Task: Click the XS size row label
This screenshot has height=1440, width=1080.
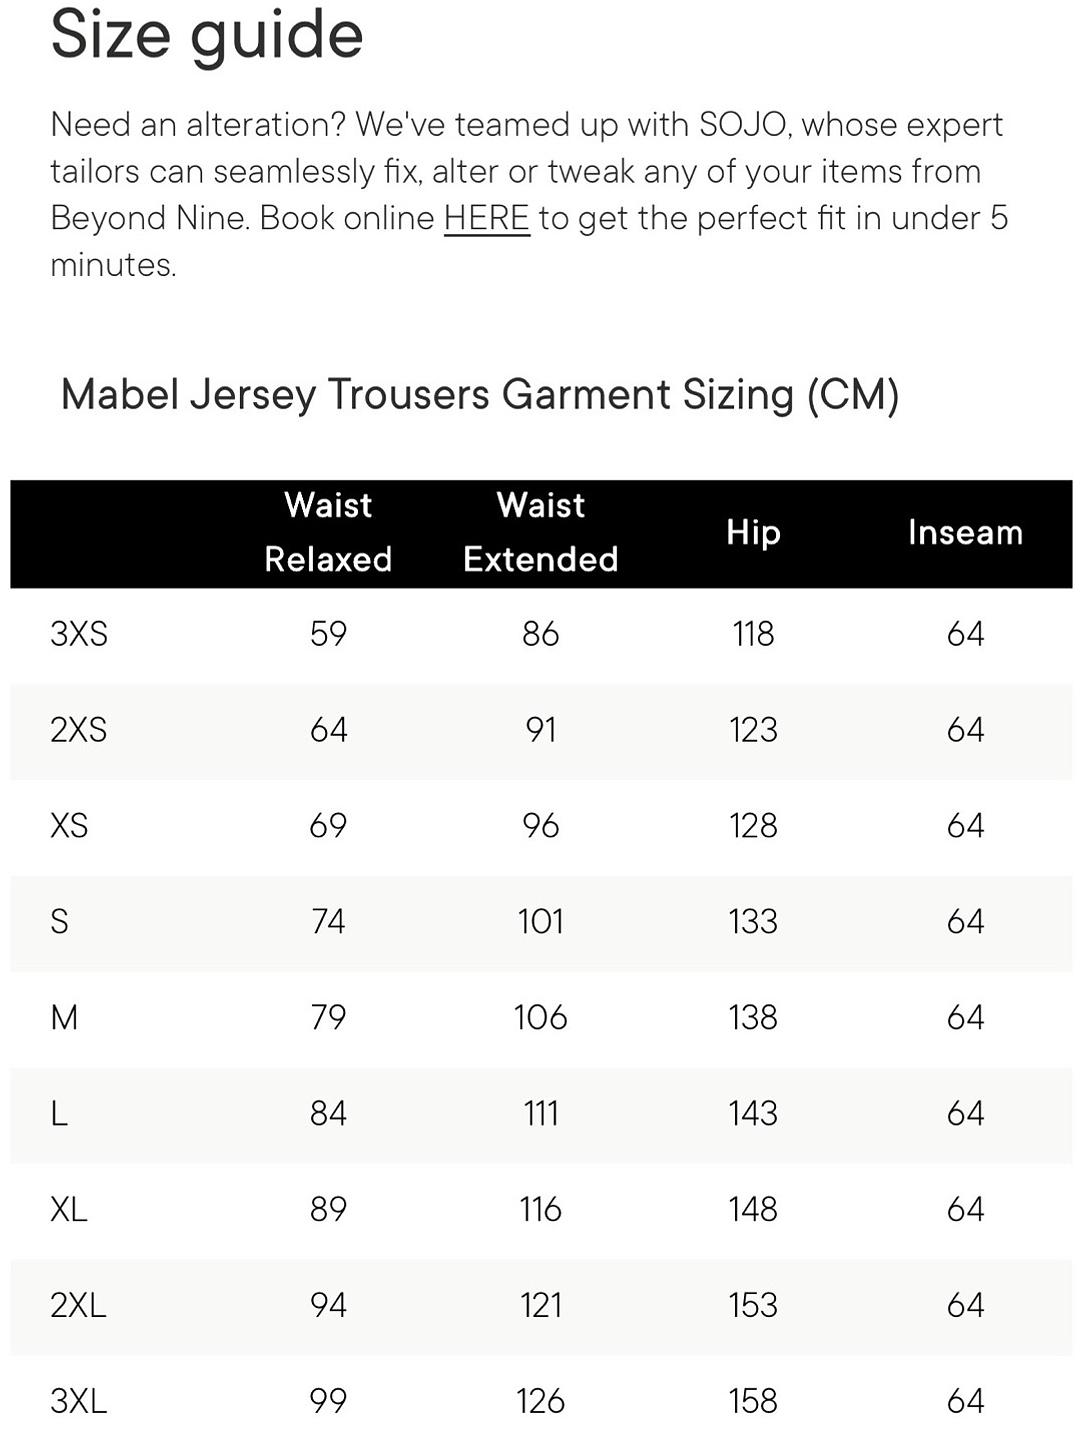Action: pyautogui.click(x=69, y=826)
